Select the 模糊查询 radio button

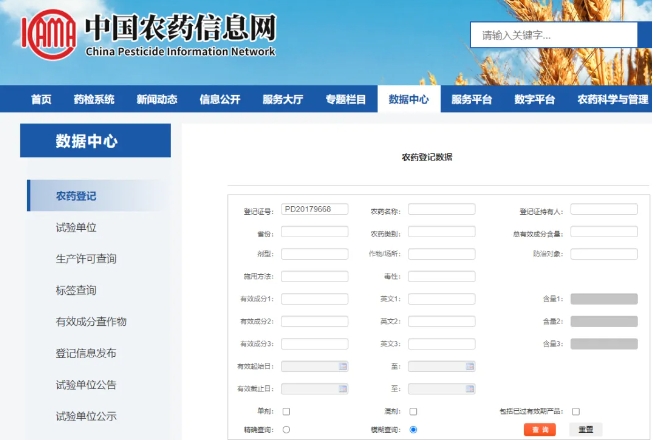[413, 430]
